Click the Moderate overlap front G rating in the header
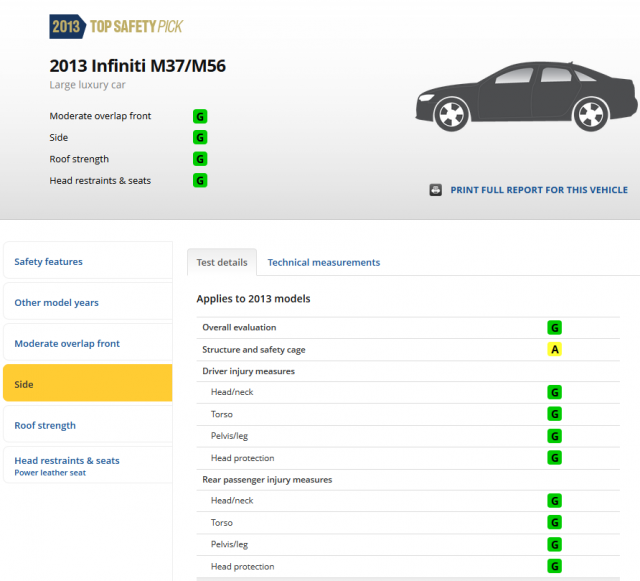The height and width of the screenshot is (581, 640). pyautogui.click(x=200, y=116)
